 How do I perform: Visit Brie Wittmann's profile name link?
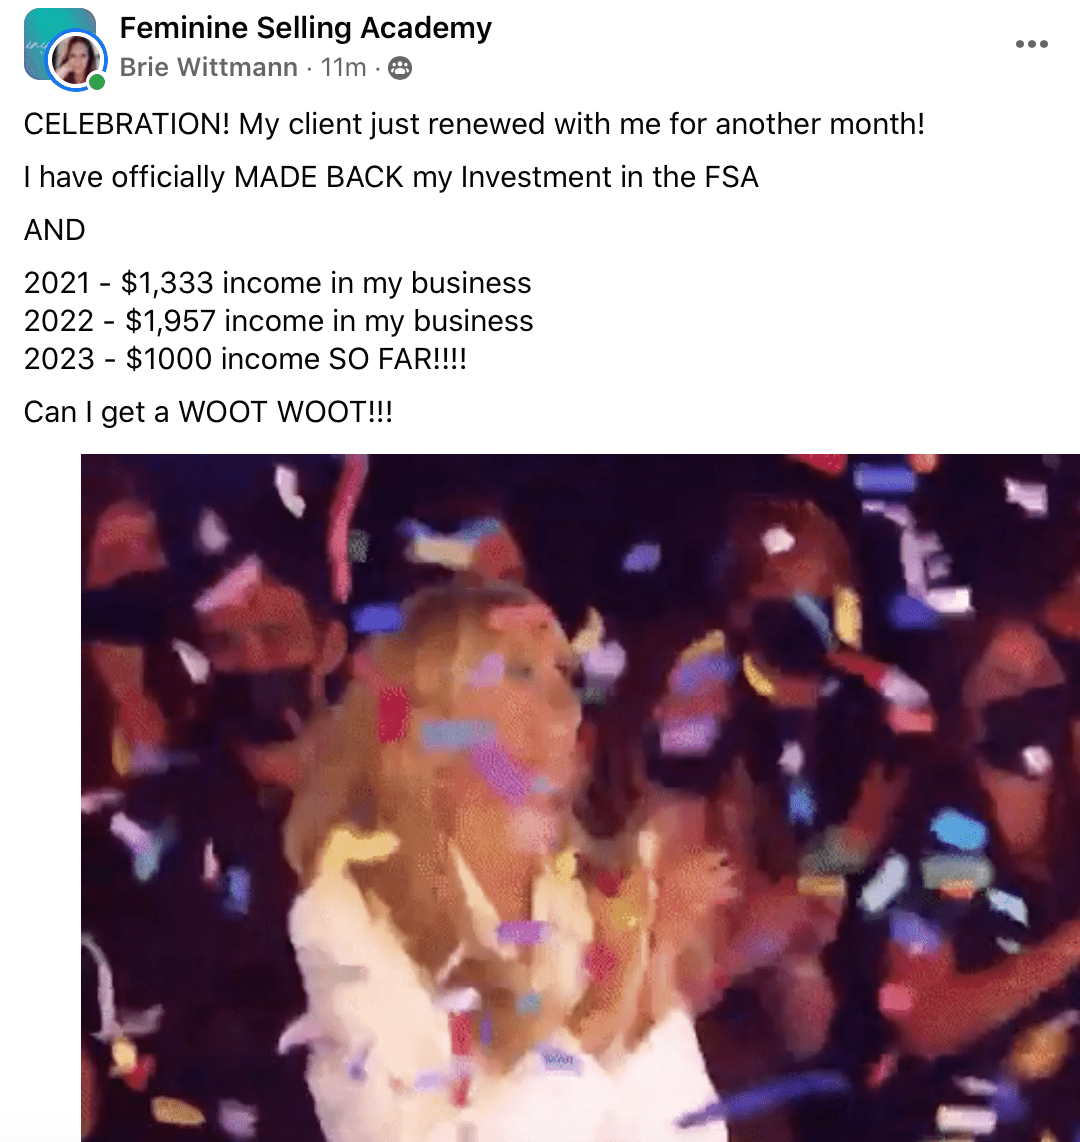[208, 68]
